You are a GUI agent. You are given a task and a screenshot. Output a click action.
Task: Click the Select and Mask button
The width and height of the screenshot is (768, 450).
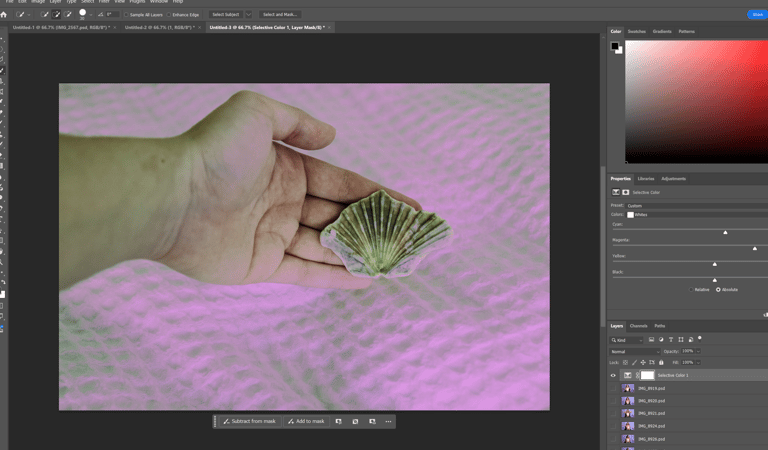(280, 15)
